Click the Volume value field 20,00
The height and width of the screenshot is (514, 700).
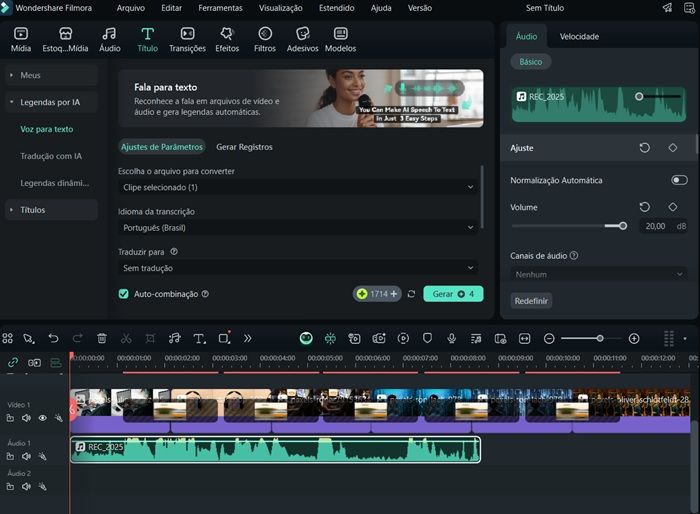click(654, 226)
